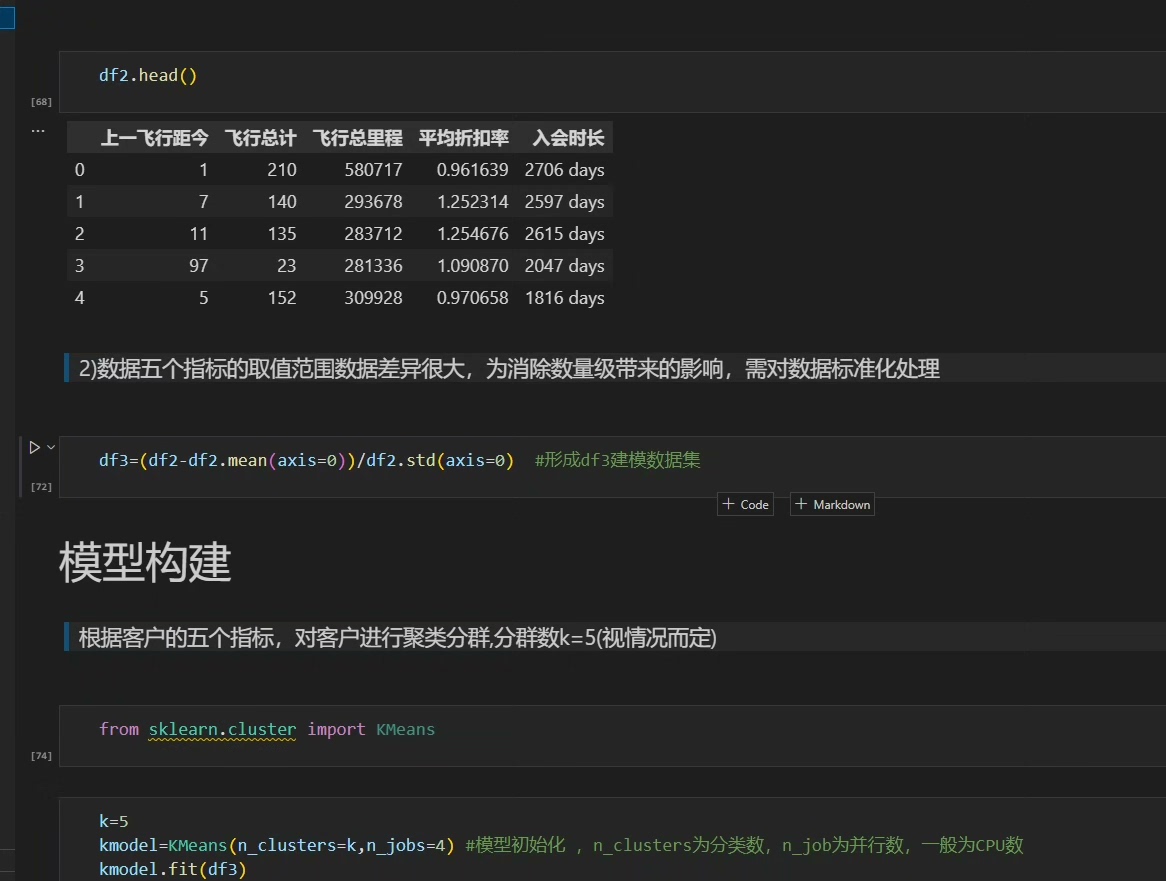This screenshot has height=881, width=1166.
Task: Click the cell value 283712
Action: [x=373, y=234]
